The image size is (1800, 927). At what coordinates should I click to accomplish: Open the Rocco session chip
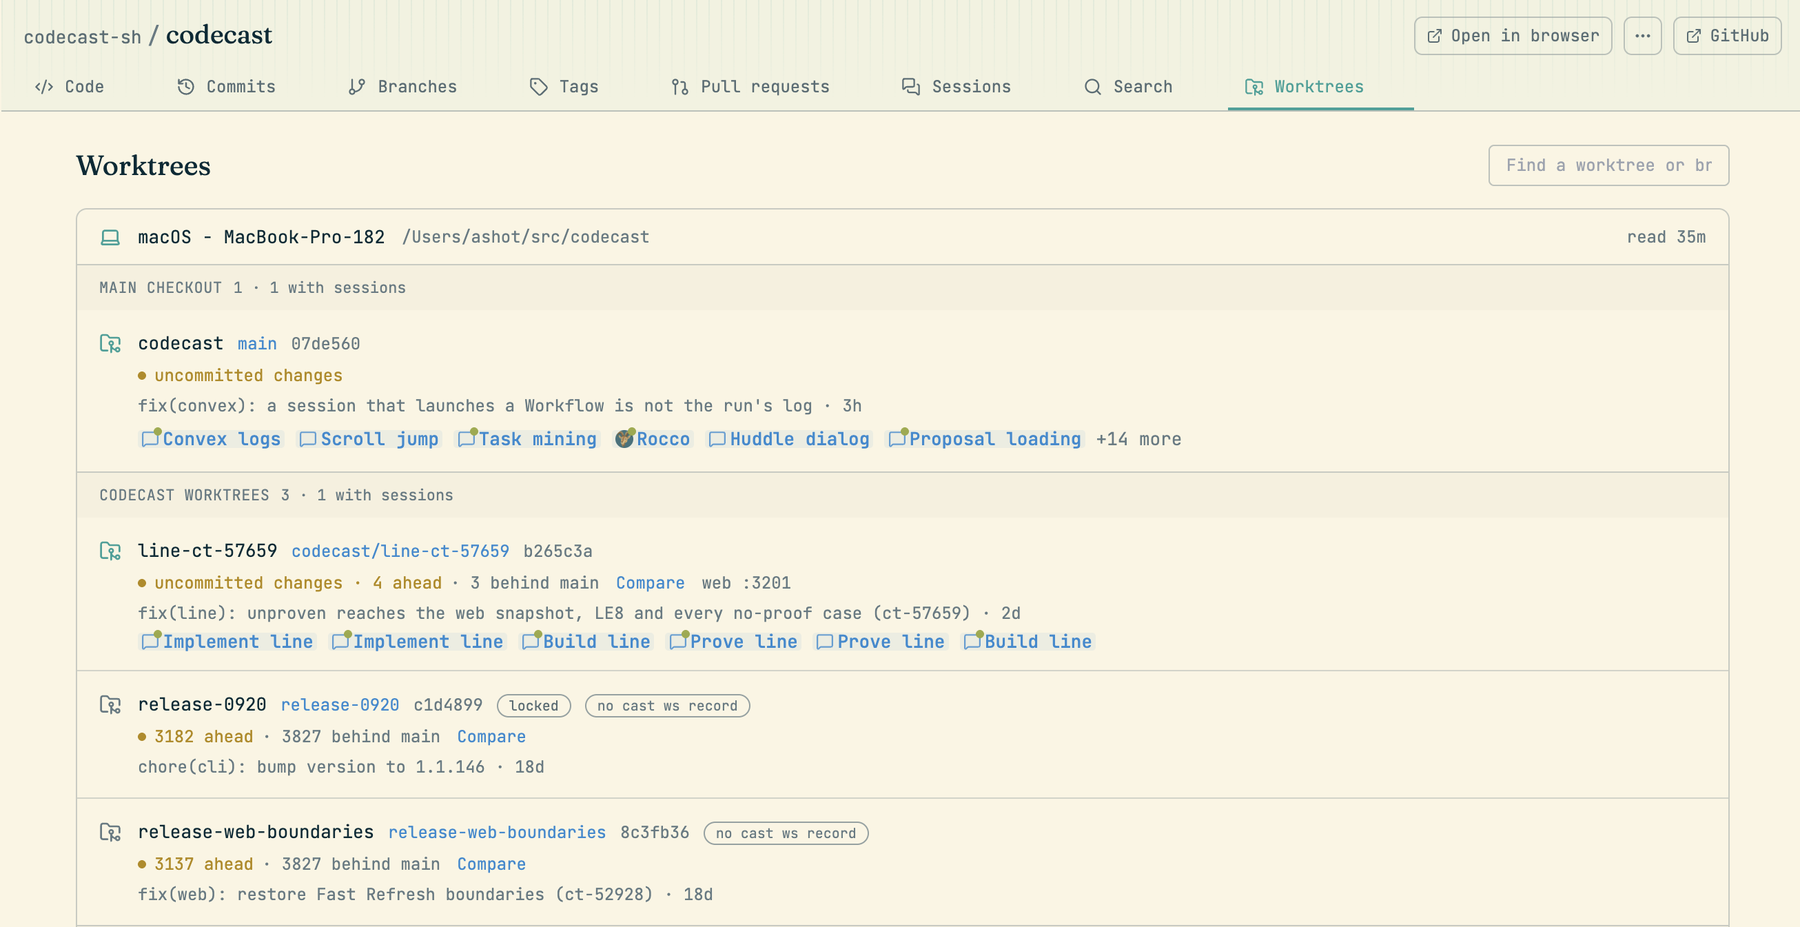coord(652,439)
